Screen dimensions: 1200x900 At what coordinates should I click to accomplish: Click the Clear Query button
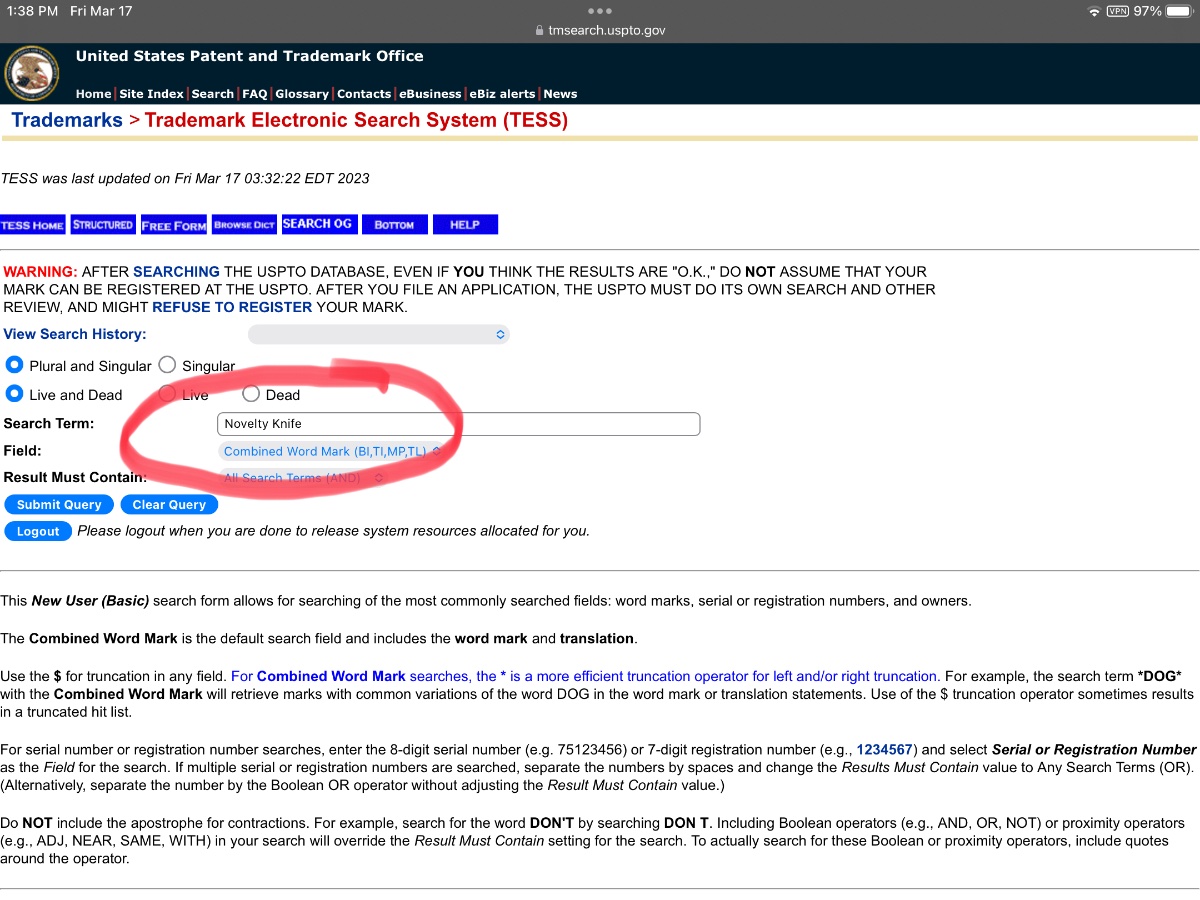169,505
